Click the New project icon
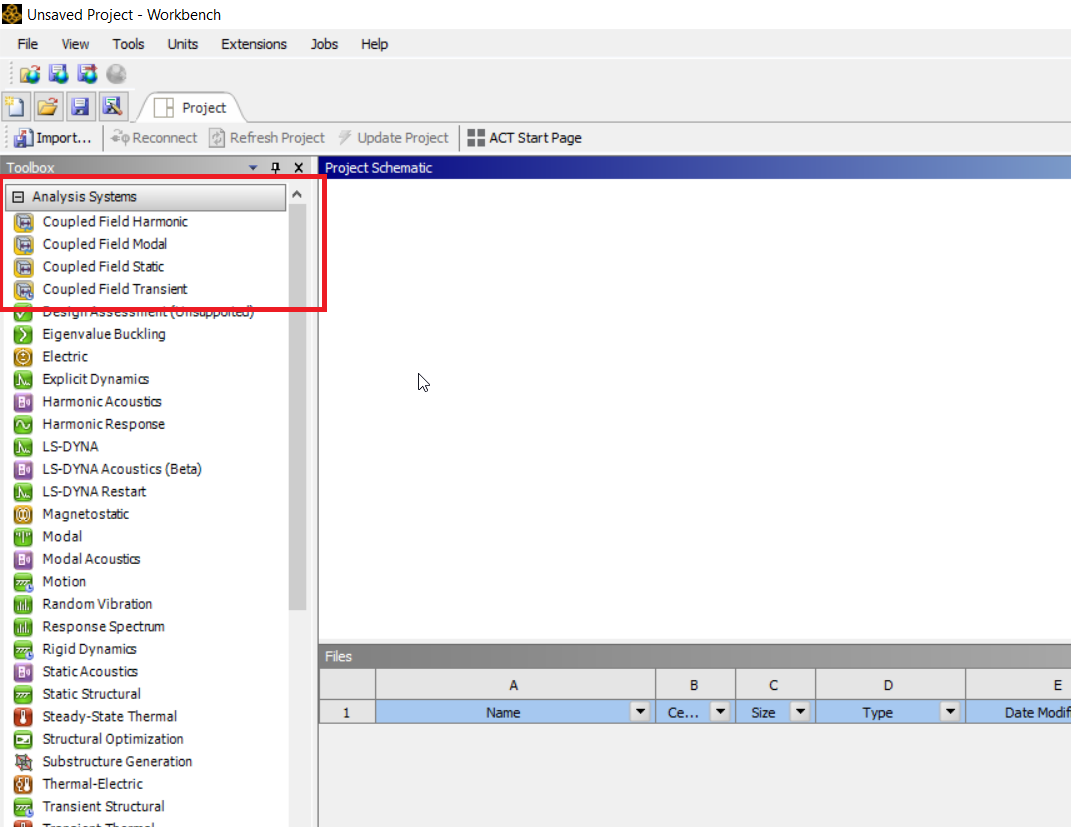Viewport: 1071px width, 827px height. pos(15,107)
